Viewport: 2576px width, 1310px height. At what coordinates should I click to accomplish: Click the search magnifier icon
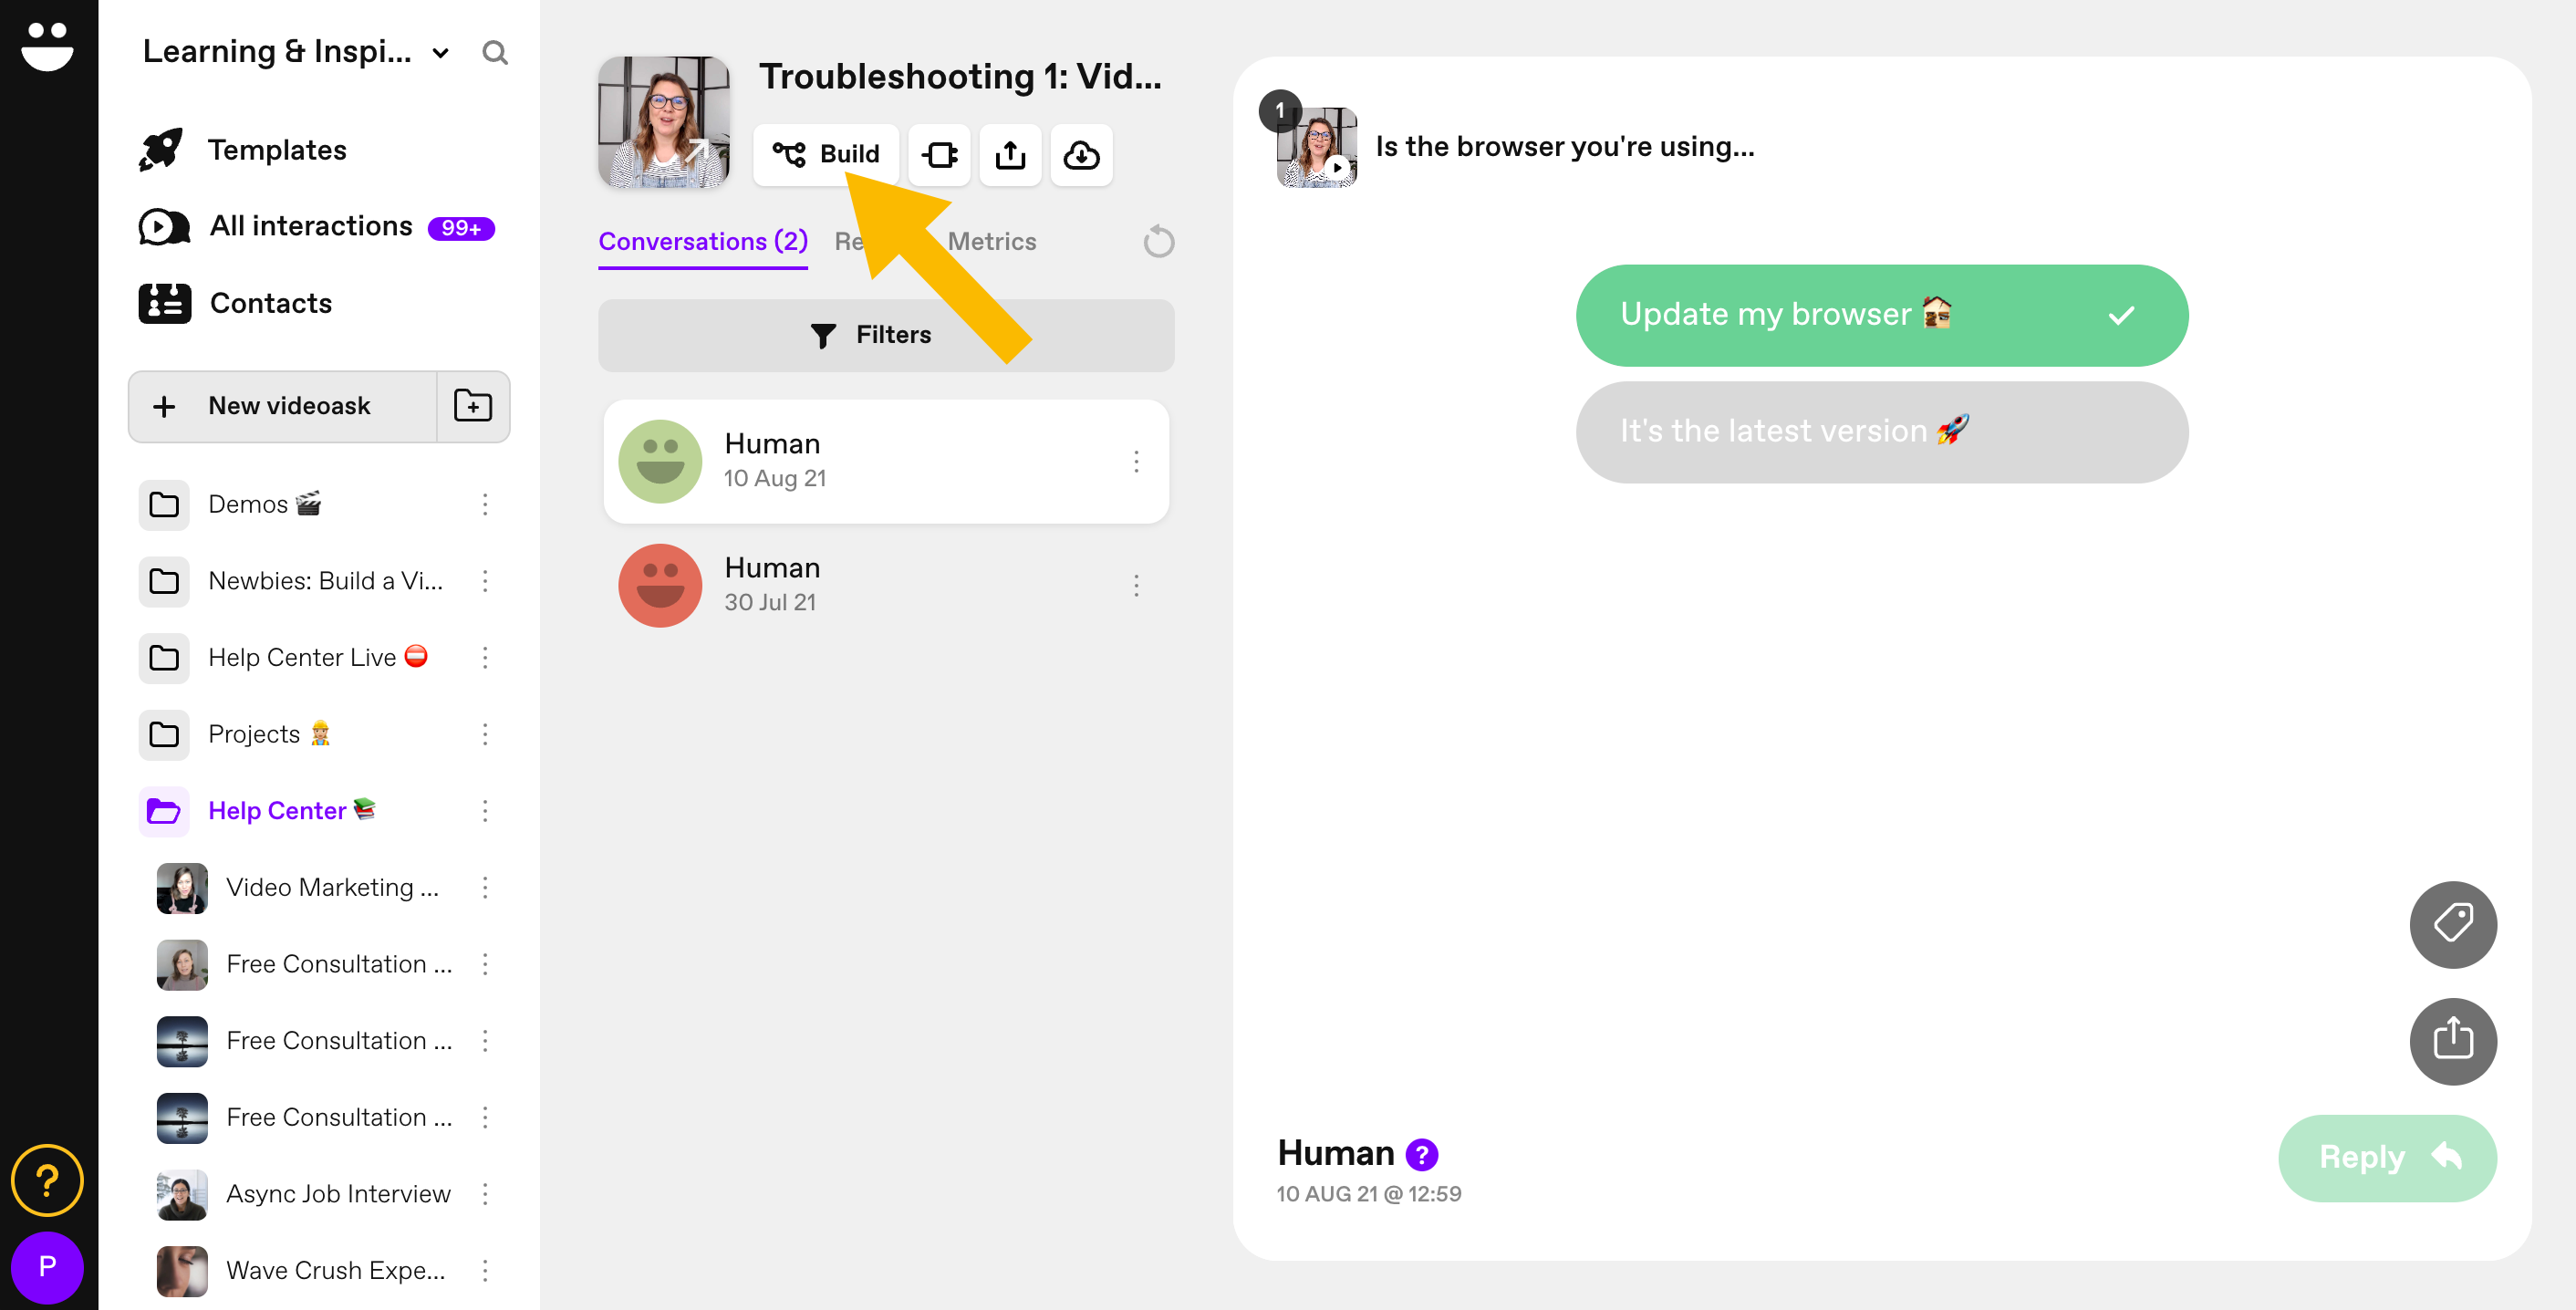point(494,52)
